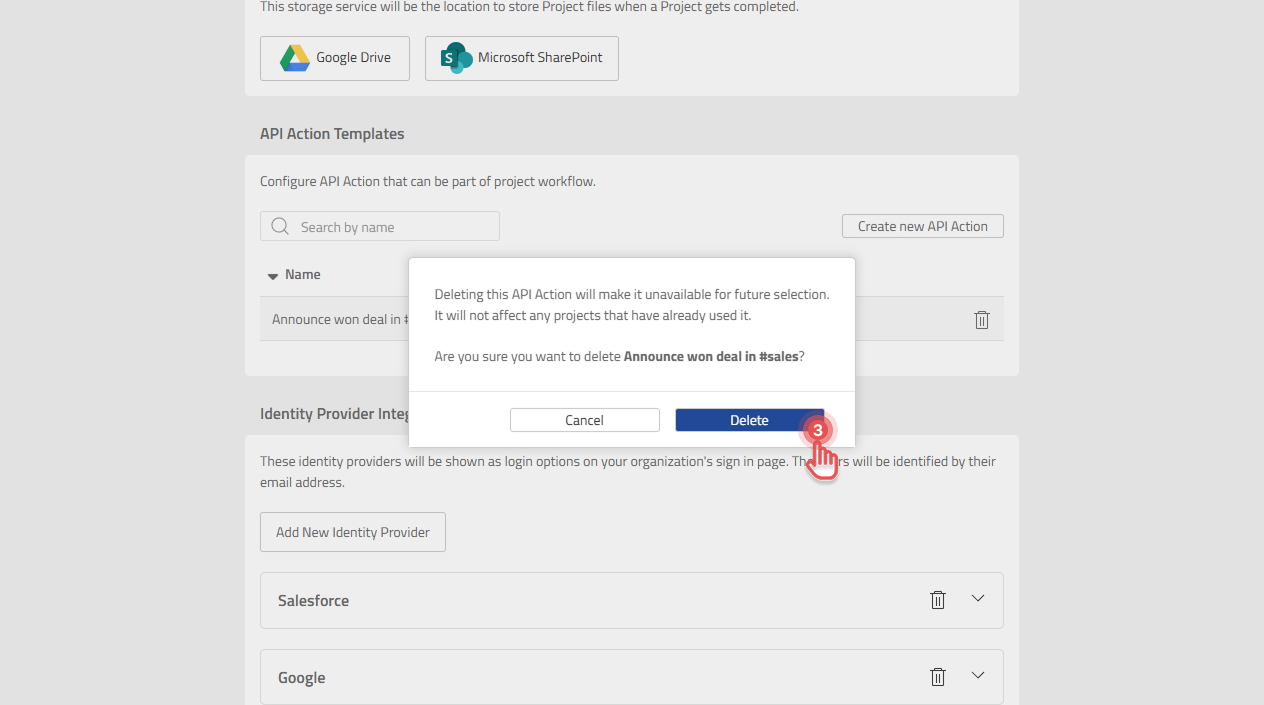Confirm deletion with the Delete button

[749, 420]
